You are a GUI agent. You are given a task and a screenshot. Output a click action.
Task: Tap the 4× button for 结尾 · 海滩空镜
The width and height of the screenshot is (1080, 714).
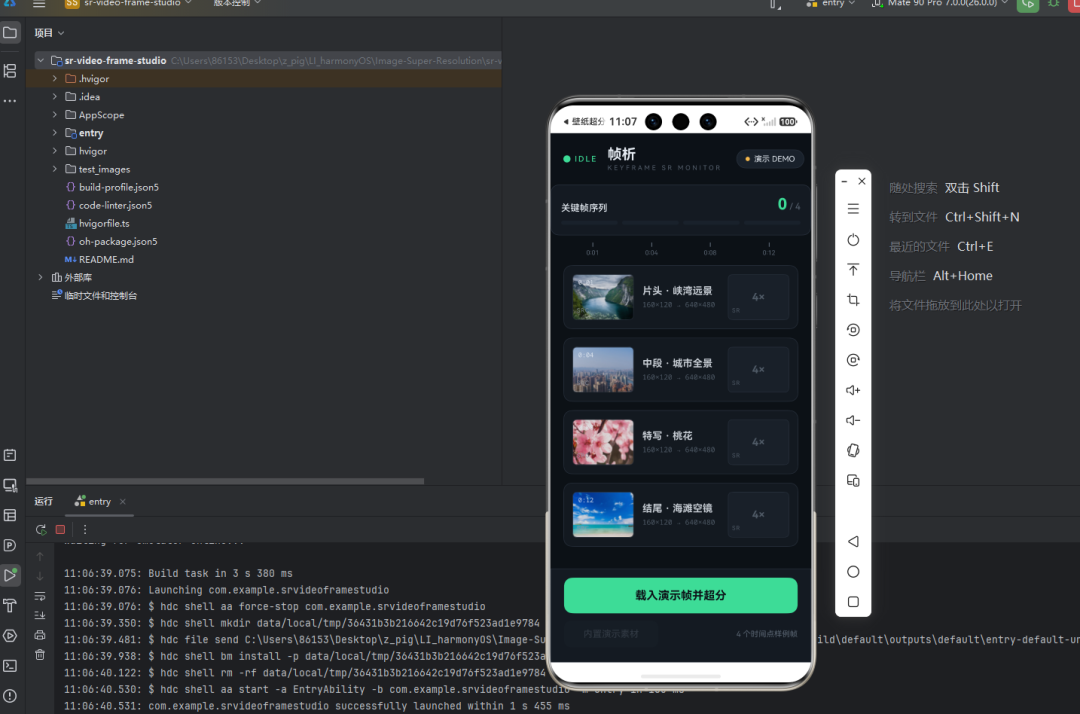coord(758,514)
